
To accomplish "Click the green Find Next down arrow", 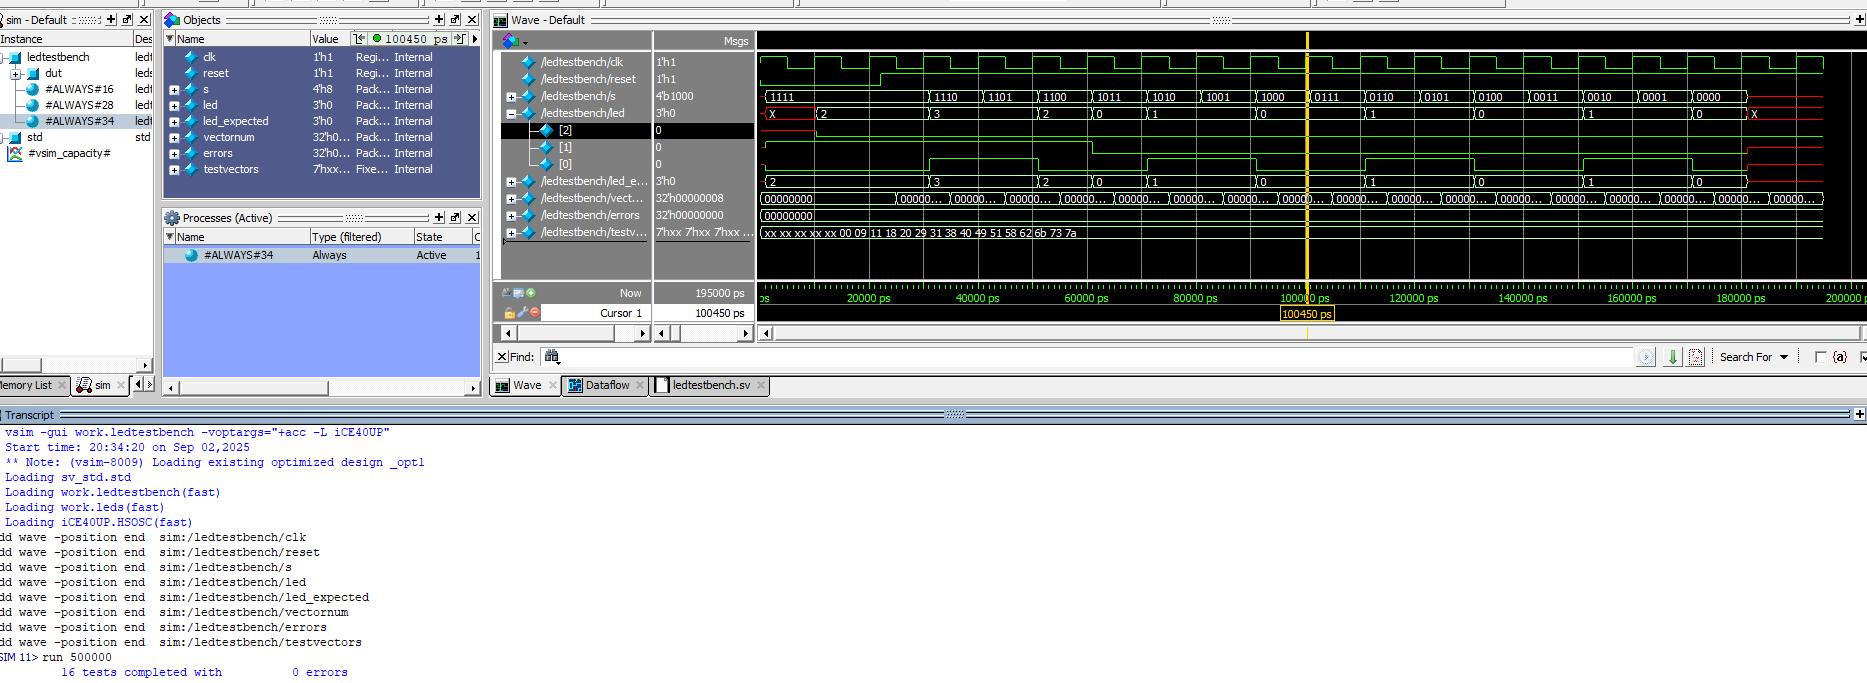I will coord(1672,357).
